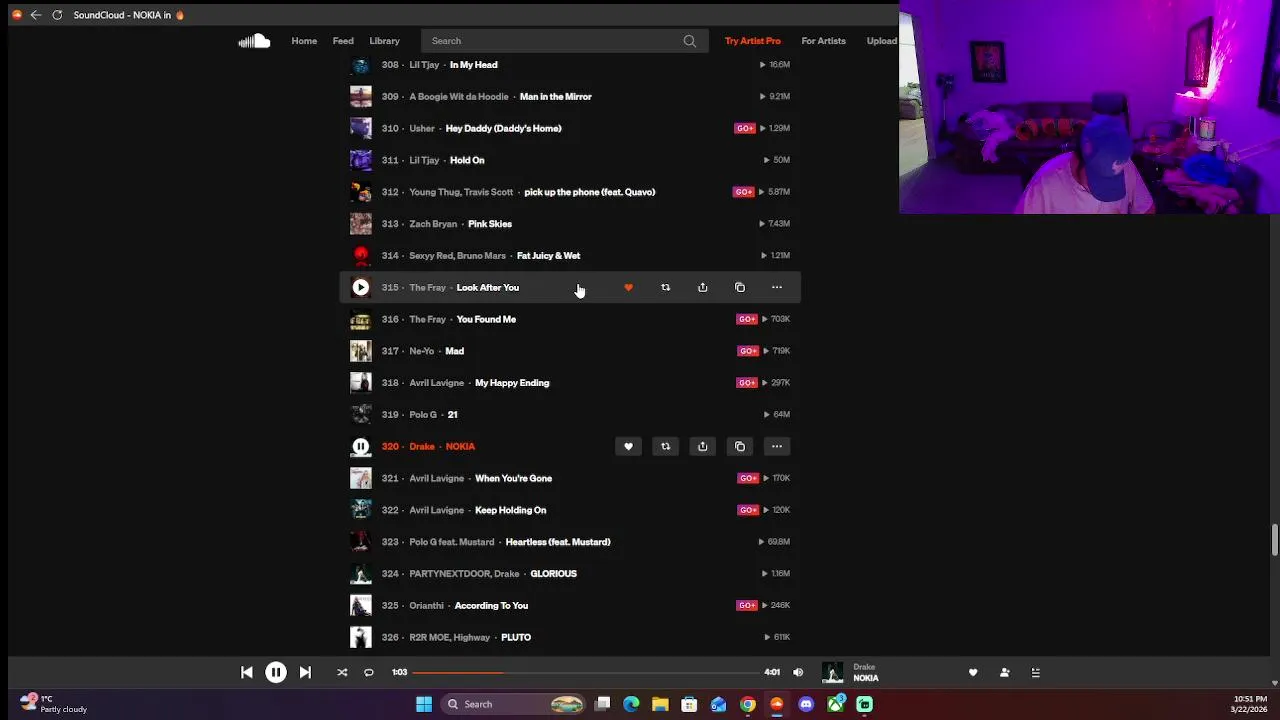Image resolution: width=1280 pixels, height=720 pixels.
Task: Open Heartless (feat. Mustard) track
Action: point(558,542)
